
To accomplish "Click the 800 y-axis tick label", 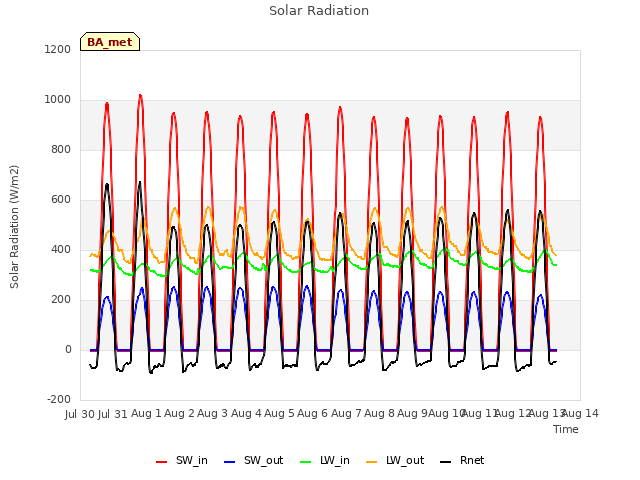I will pos(61,149).
